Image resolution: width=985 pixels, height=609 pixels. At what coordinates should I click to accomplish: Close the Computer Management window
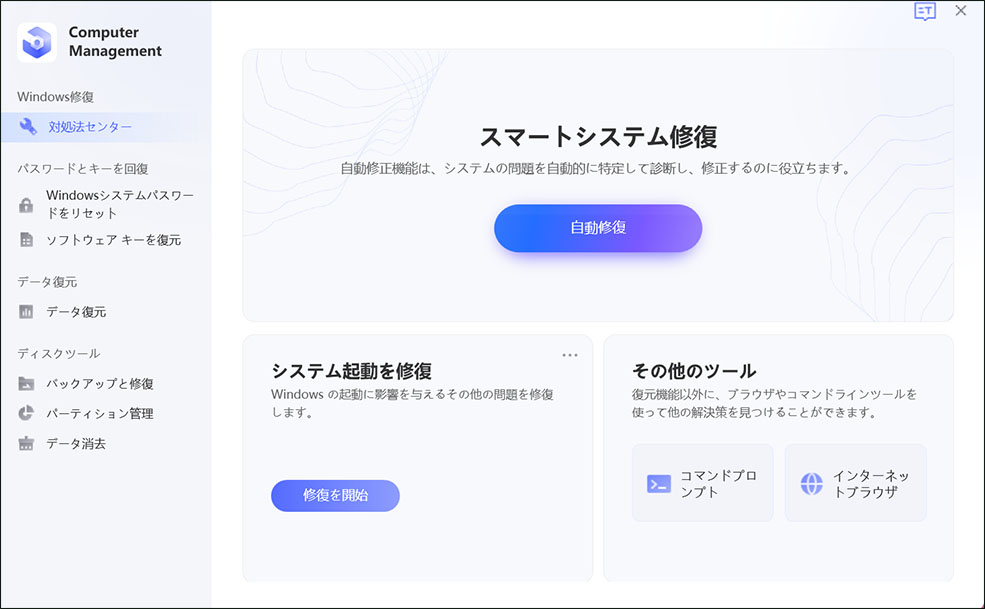click(961, 11)
